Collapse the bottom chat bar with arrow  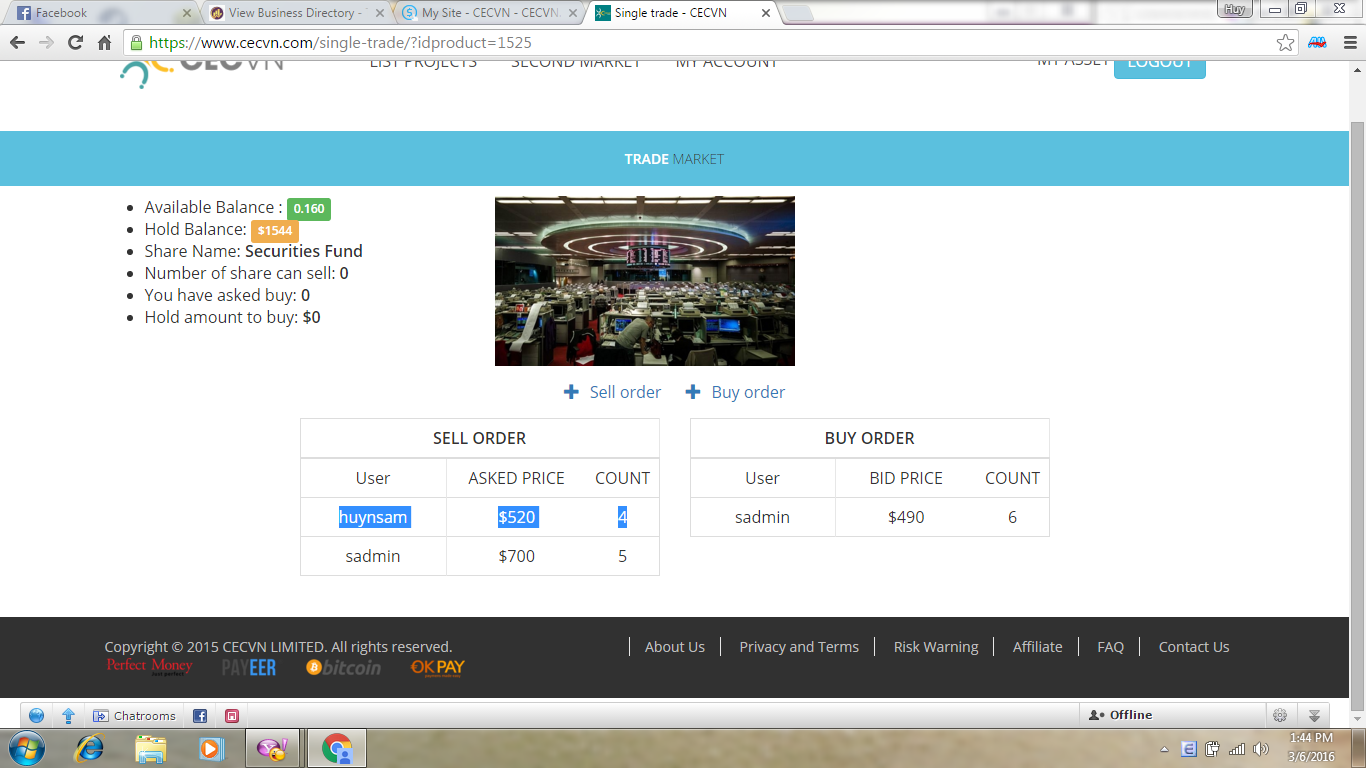[x=1315, y=715]
